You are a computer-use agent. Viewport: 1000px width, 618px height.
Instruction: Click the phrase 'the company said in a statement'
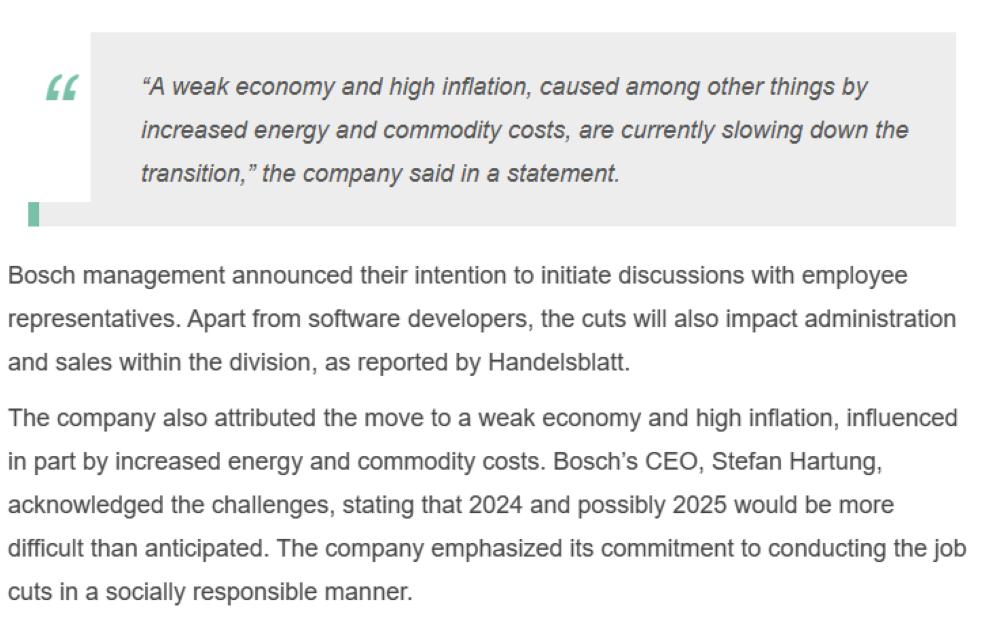[x=440, y=173]
